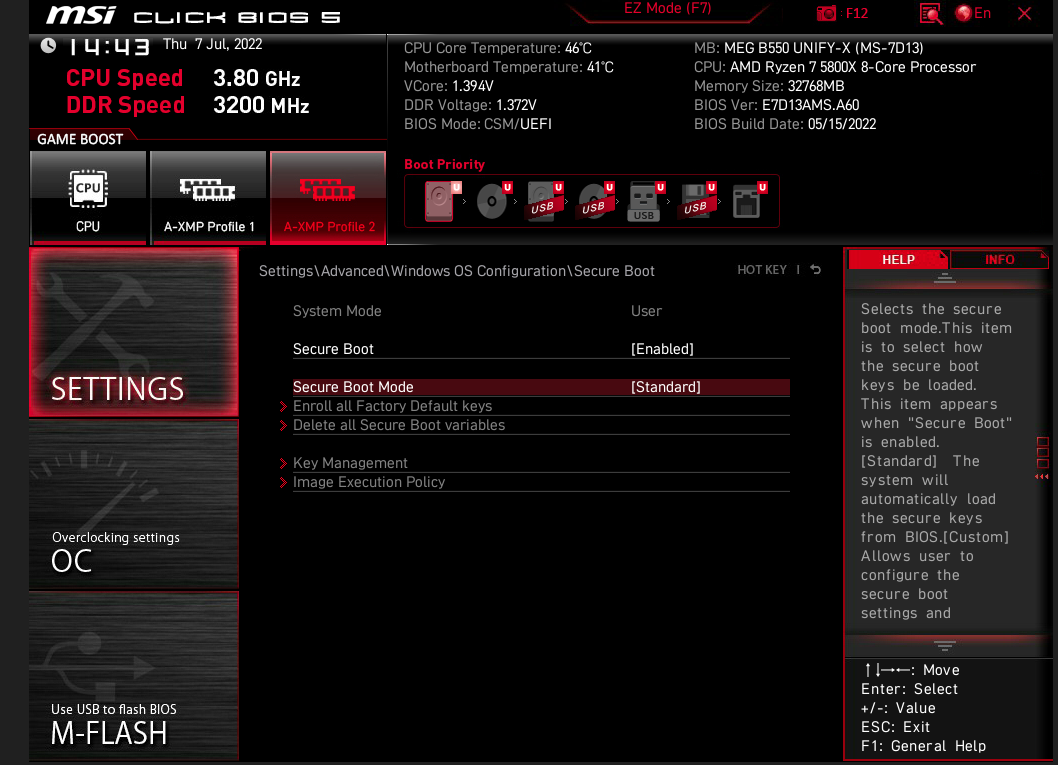The width and height of the screenshot is (1058, 765).
Task: Close the BIOS with the X icon
Action: (x=1024, y=13)
